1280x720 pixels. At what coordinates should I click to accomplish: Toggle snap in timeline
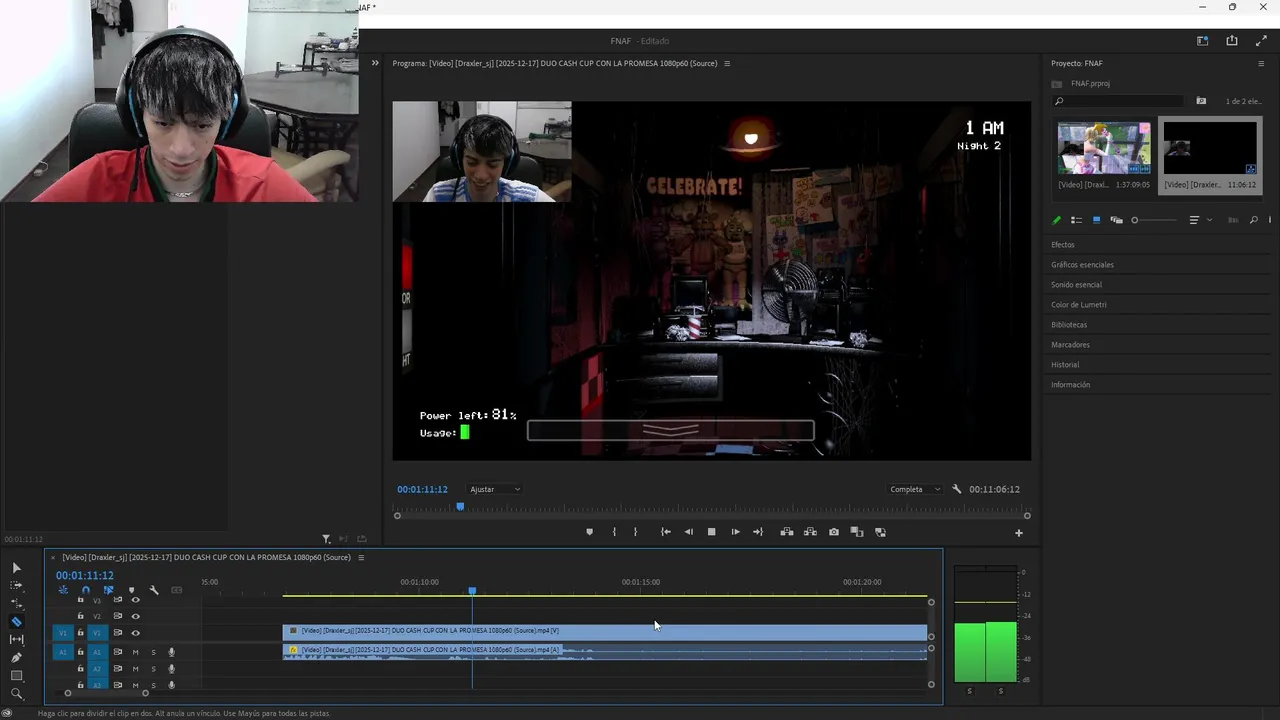85,590
